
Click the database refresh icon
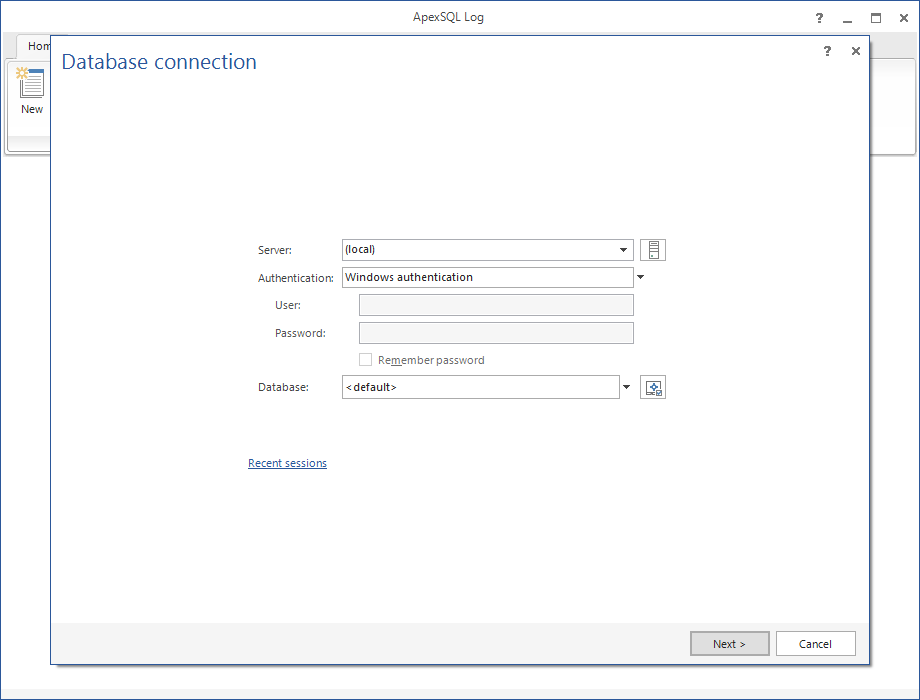coord(653,388)
